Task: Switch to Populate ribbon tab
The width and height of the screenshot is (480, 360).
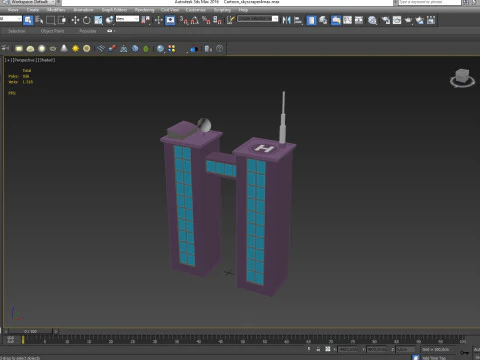Action: [x=88, y=31]
